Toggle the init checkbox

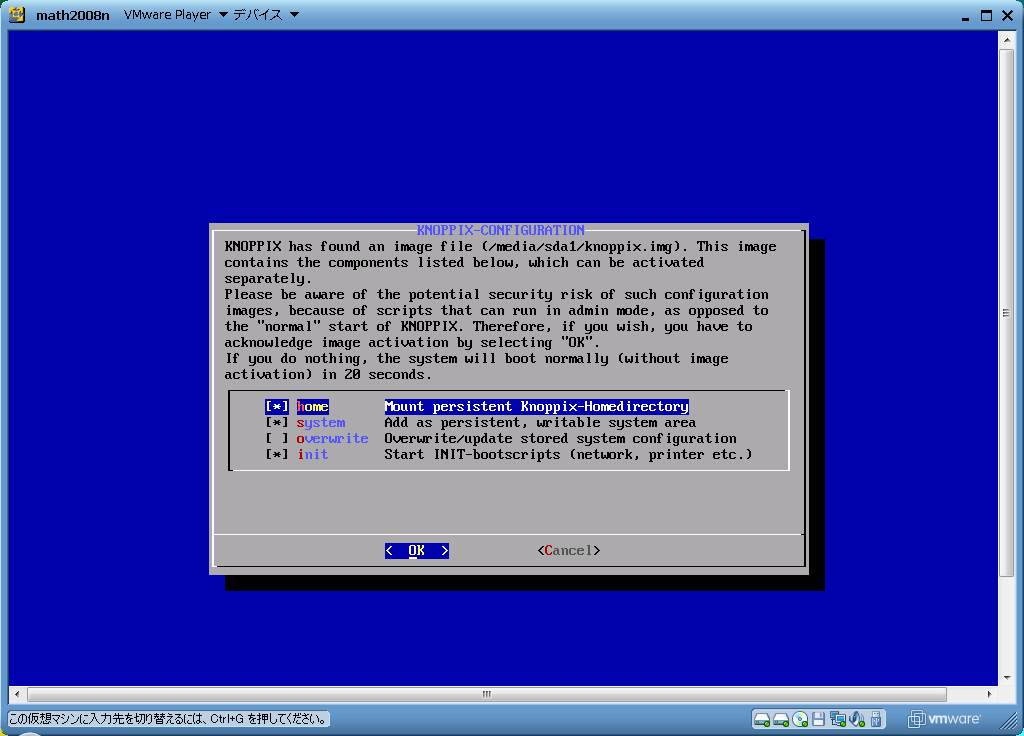pos(277,455)
